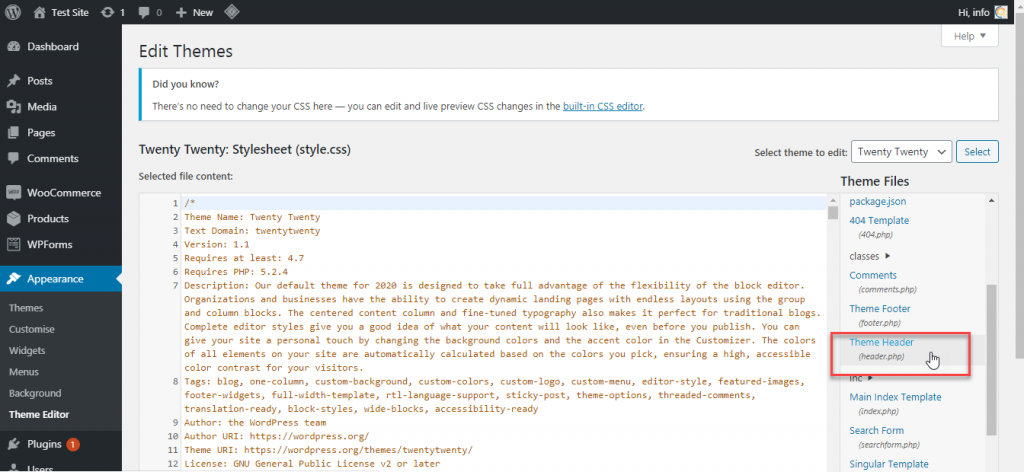
Task: Click Hi, info account link
Action: [x=974, y=12]
